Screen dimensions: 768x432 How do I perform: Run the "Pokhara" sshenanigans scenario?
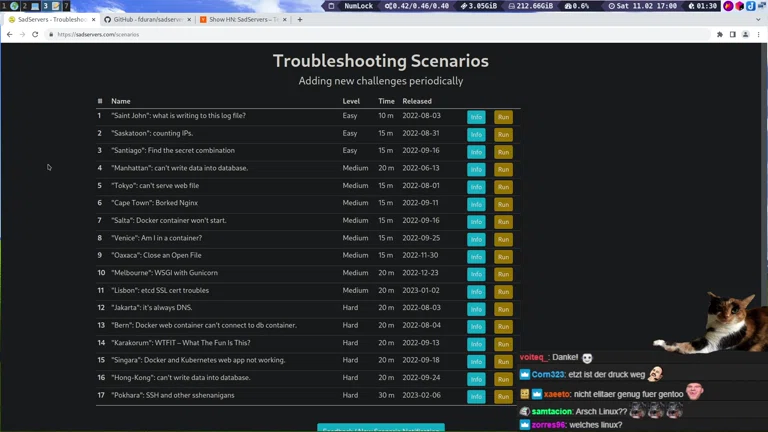503,396
